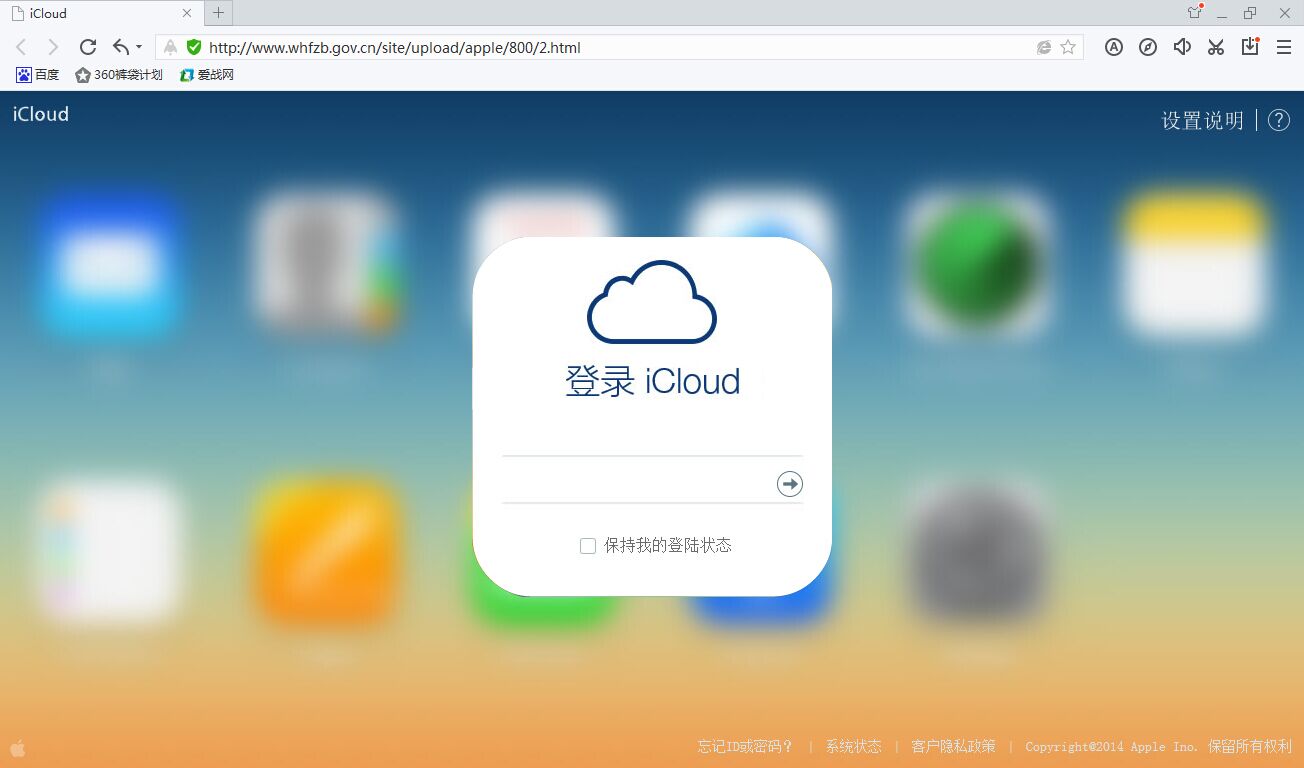Open the skin shirt icon in title bar
1304x768 pixels.
[x=1194, y=12]
